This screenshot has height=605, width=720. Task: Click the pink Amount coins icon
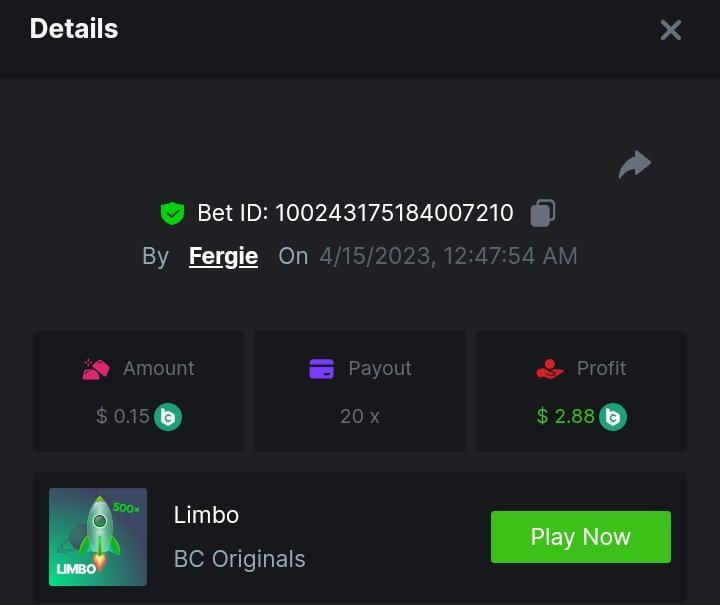[x=96, y=369]
